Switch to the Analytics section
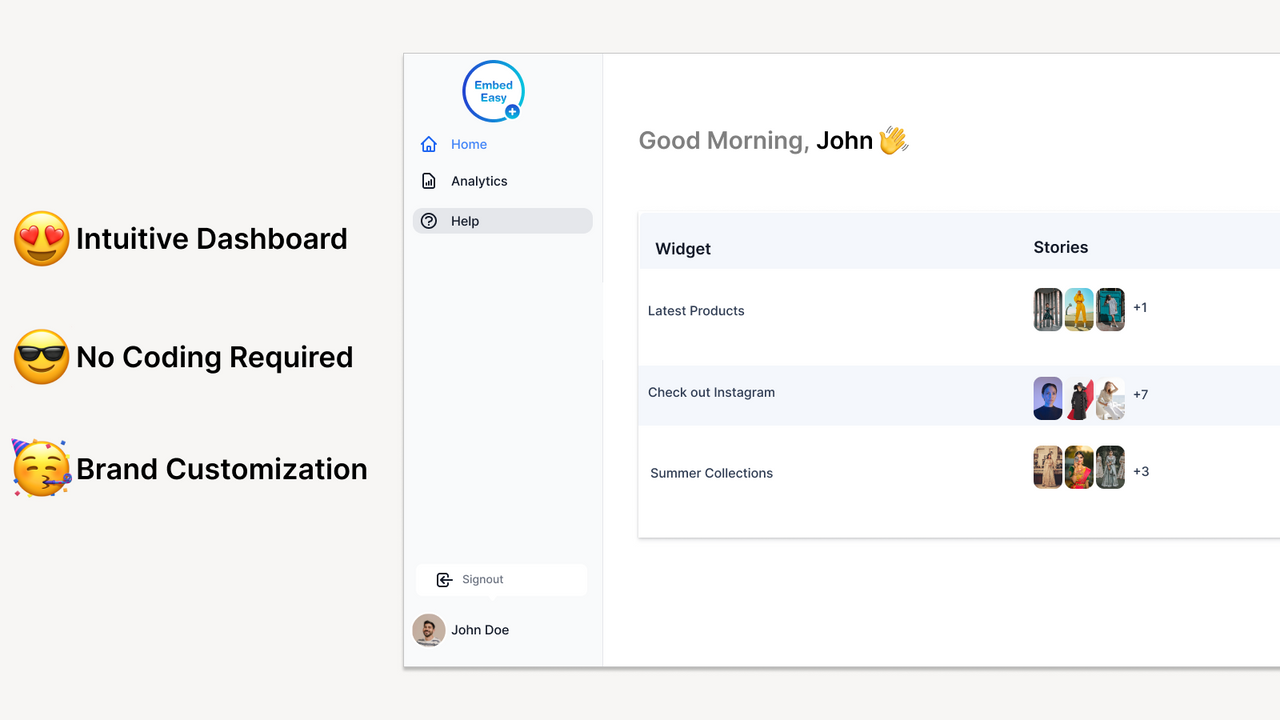 click(x=479, y=181)
